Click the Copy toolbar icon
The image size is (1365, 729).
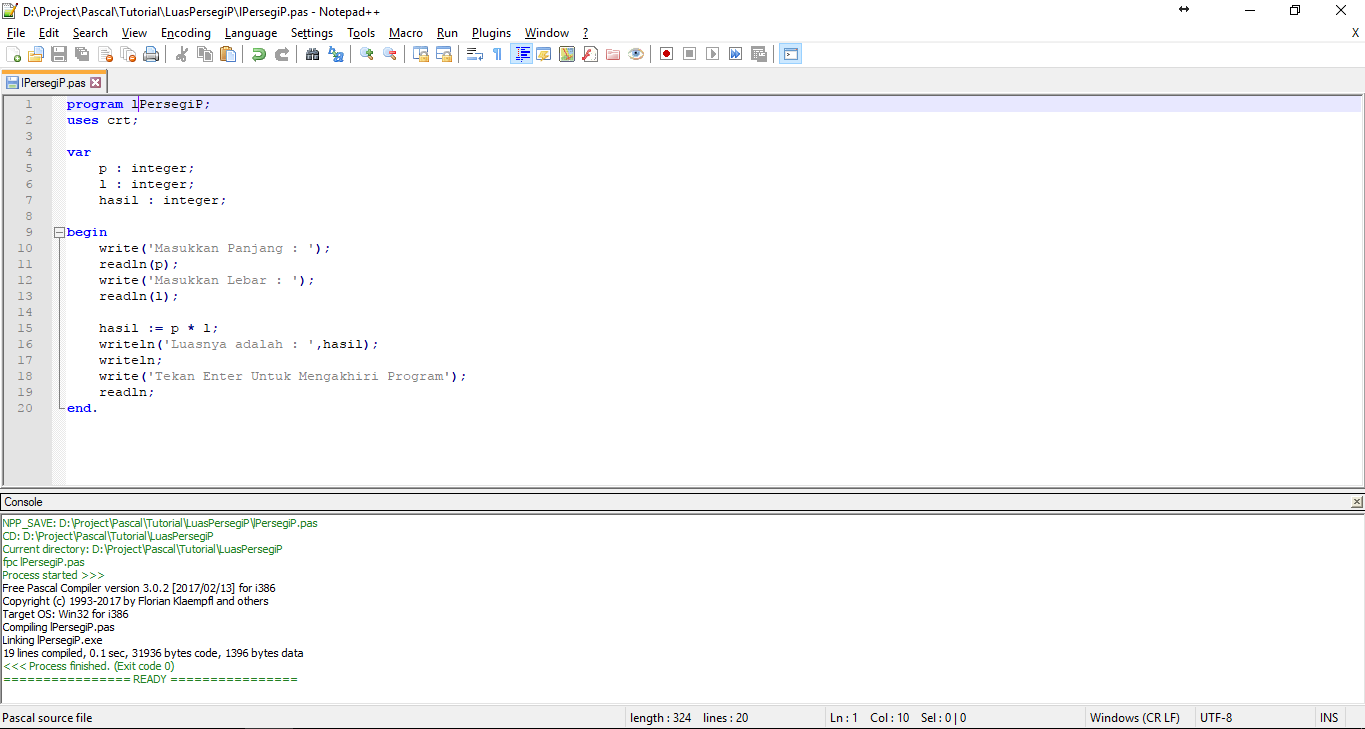205,54
